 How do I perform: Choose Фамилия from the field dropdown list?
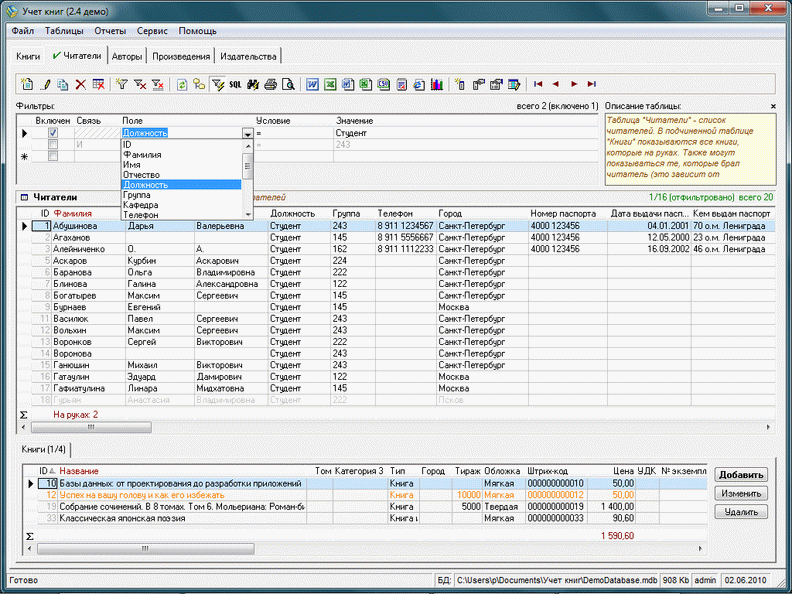pyautogui.click(x=141, y=155)
